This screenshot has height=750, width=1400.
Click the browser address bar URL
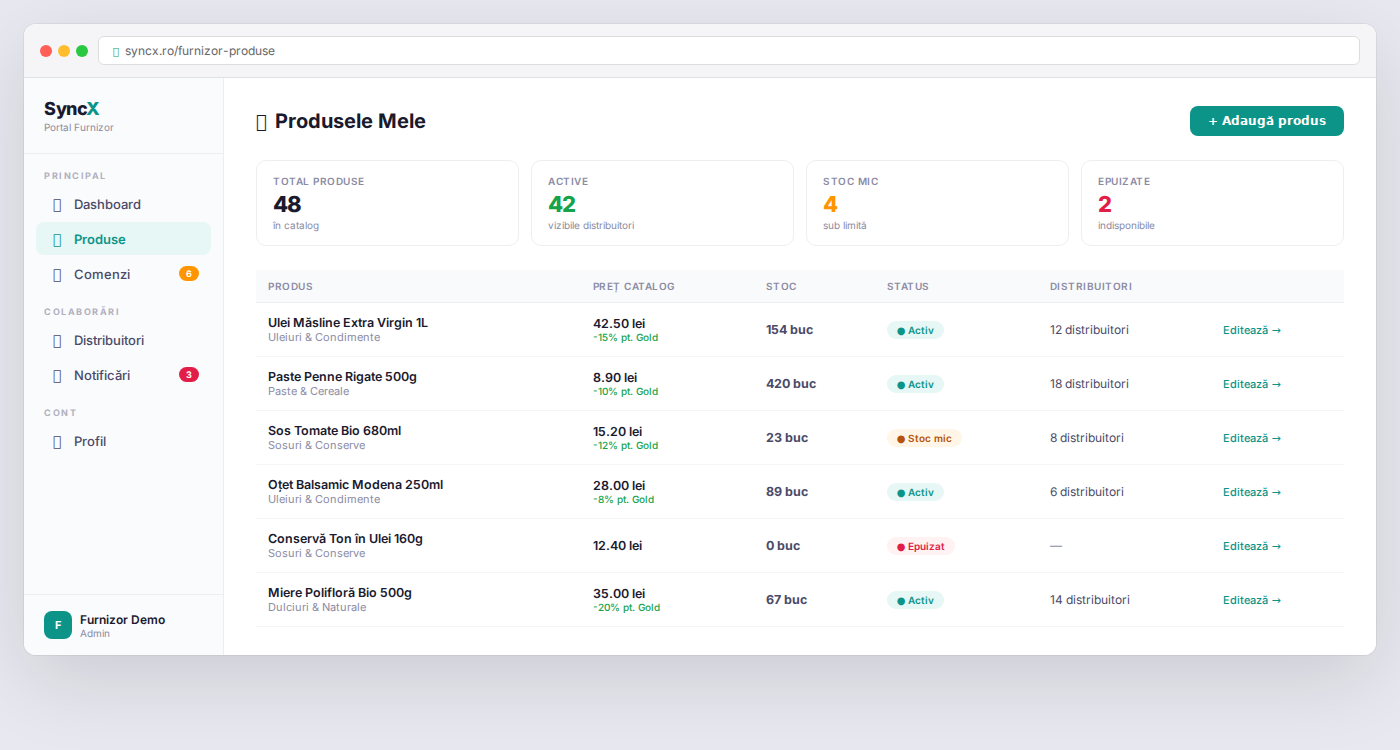pyautogui.click(x=200, y=51)
